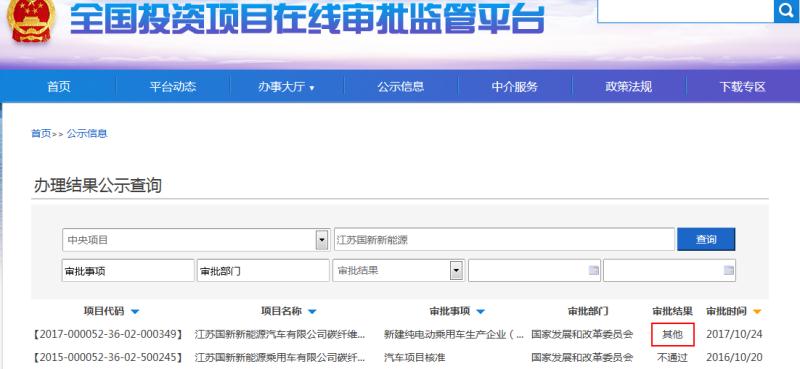Image resolution: width=800 pixels, height=369 pixels.
Task: Click the 审批结果 column header
Action: click(x=672, y=311)
